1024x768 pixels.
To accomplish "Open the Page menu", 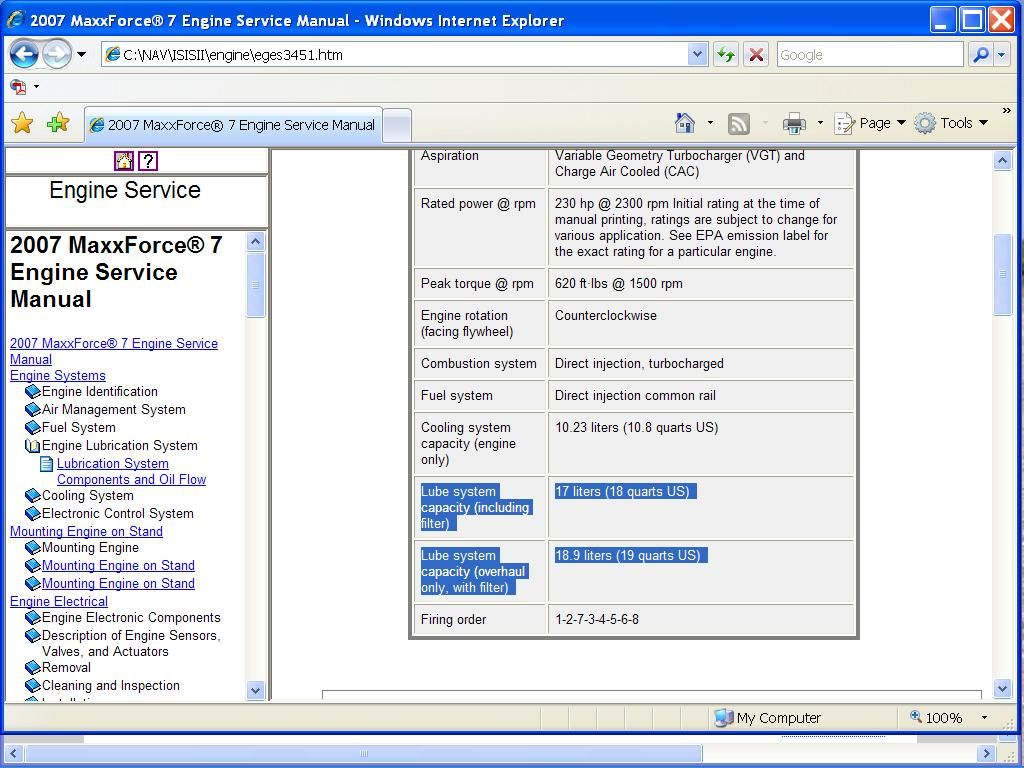I will [871, 123].
